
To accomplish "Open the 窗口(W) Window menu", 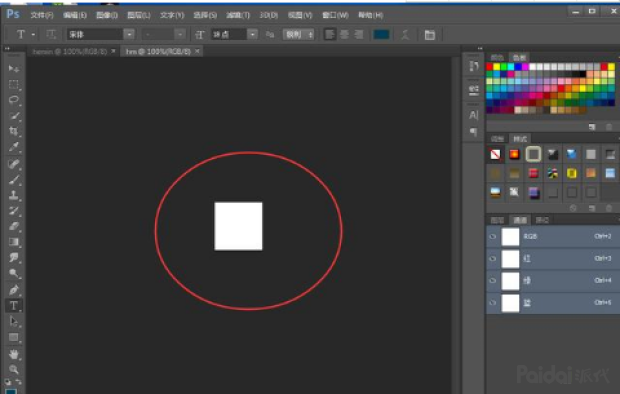I will (x=335, y=15).
